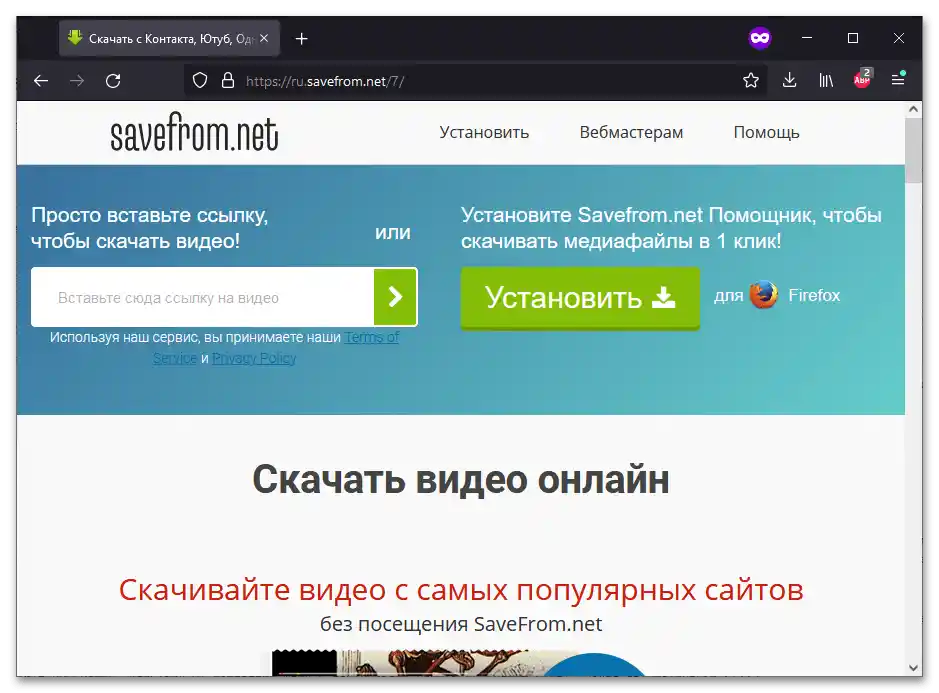939x693 pixels.
Task: Click the page vertical scrollbar thumb
Action: click(913, 151)
